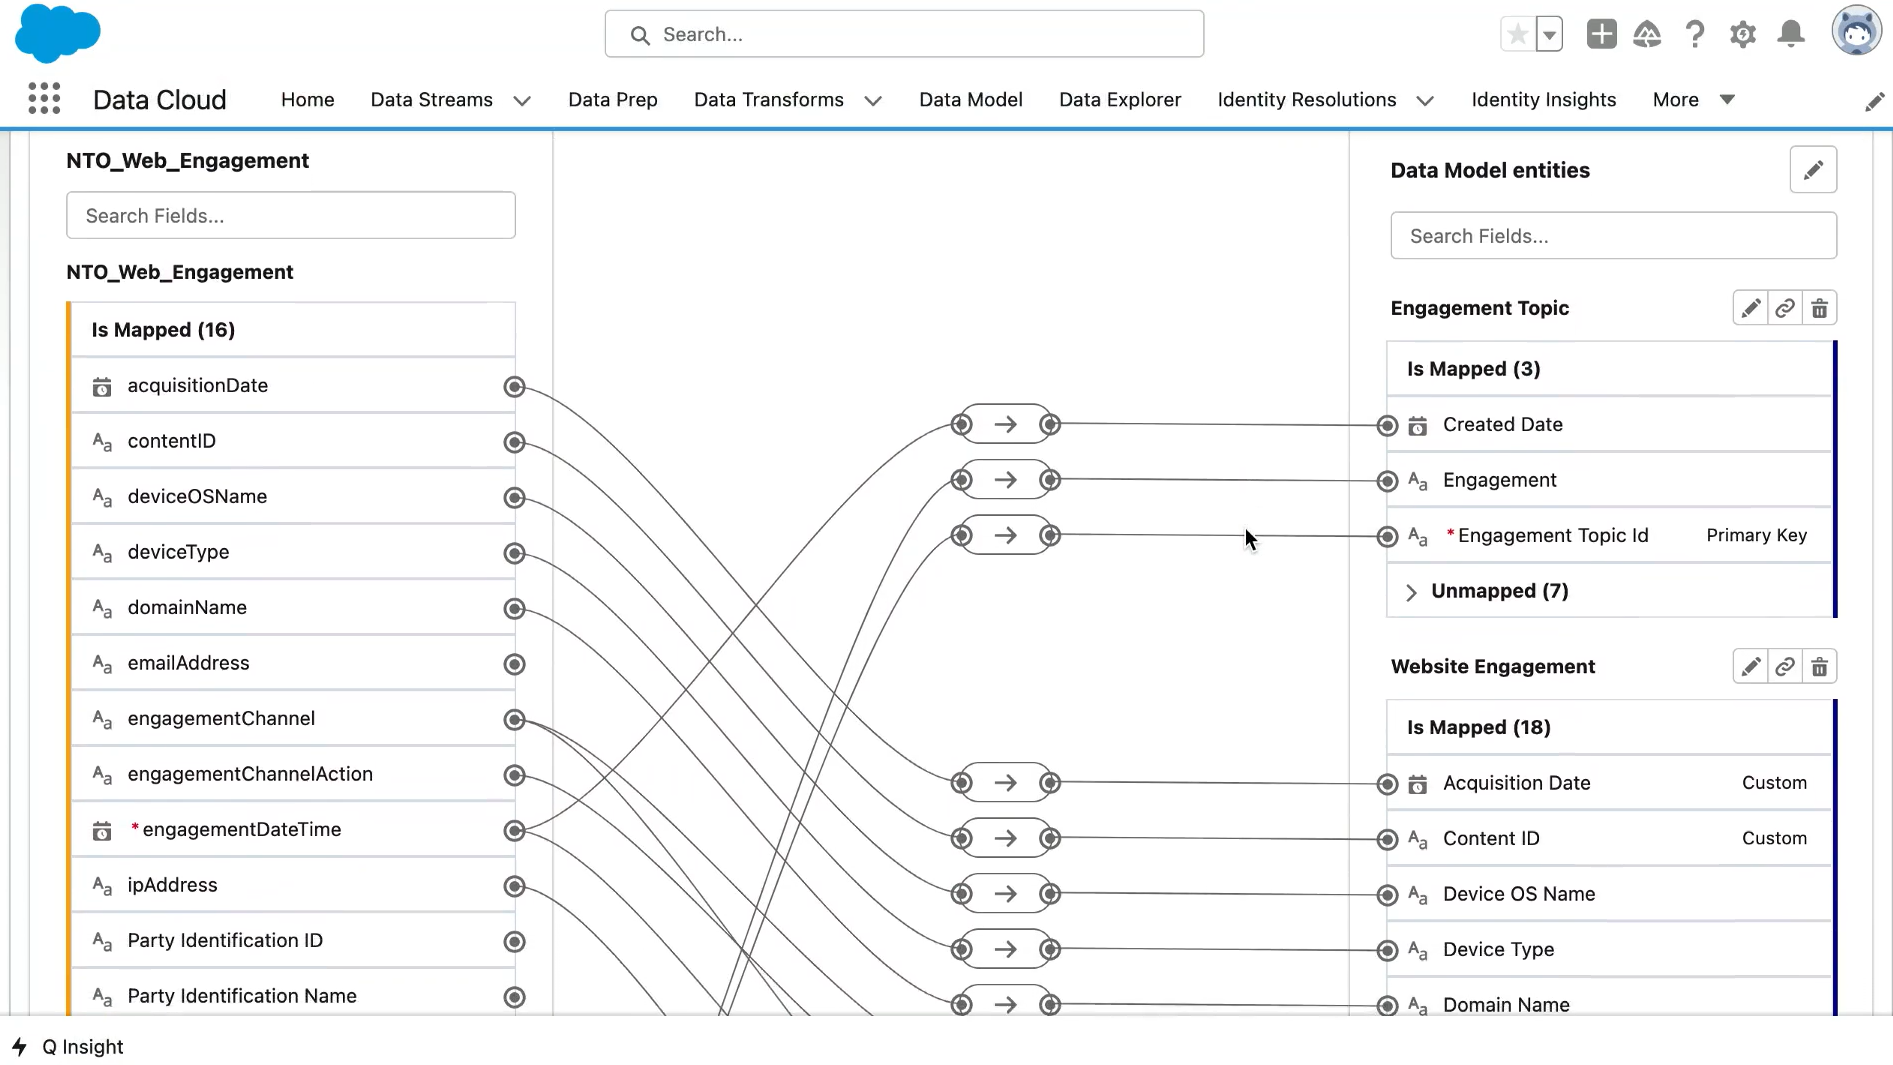Select the acquisitionDate connector circle
This screenshot has width=1893, height=1065.
(514, 387)
